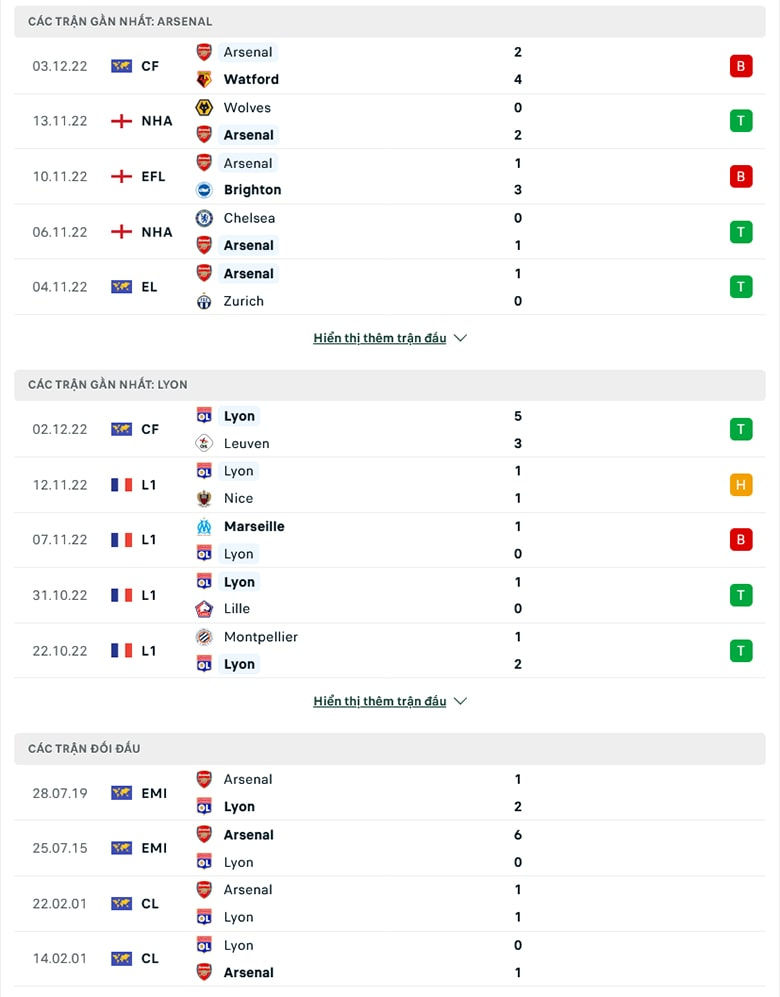Expand more Lyon matches with the chevron
Viewport: 780px width, 997px height.
coord(460,701)
